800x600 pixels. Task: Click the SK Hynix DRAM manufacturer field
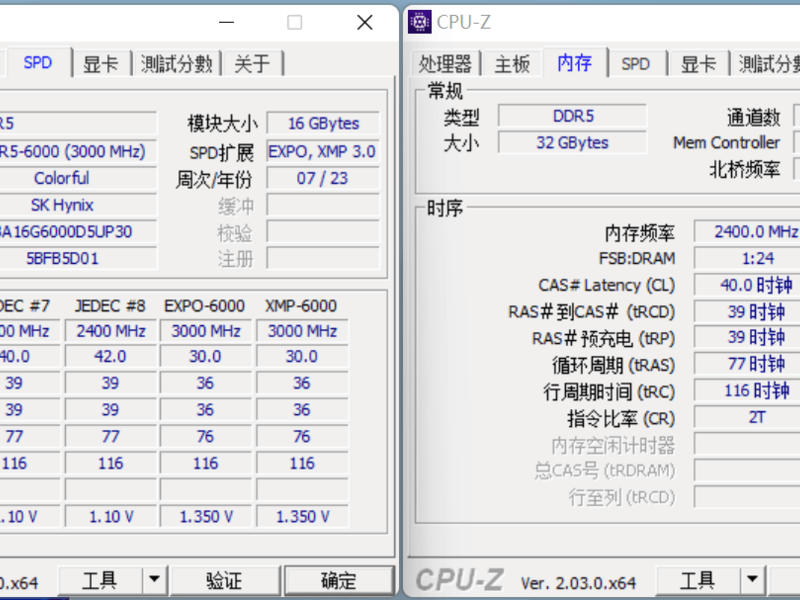pos(78,205)
